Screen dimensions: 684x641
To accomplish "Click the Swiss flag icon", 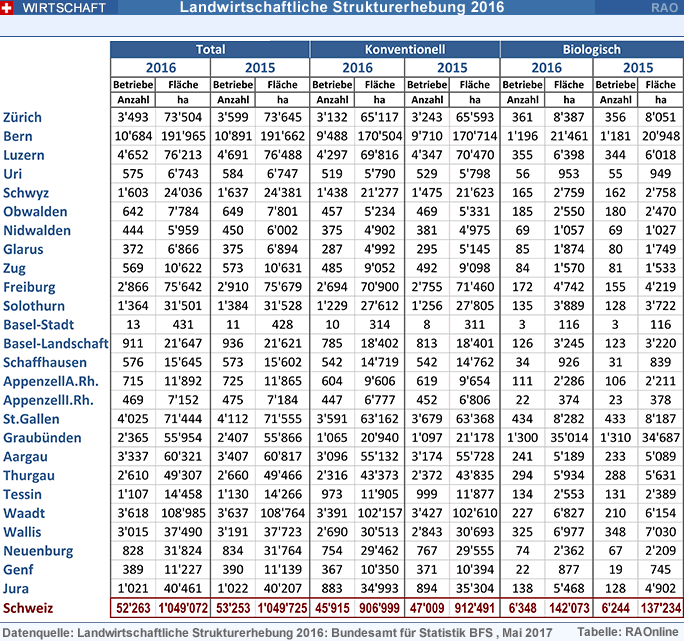I will pyautogui.click(x=10, y=8).
